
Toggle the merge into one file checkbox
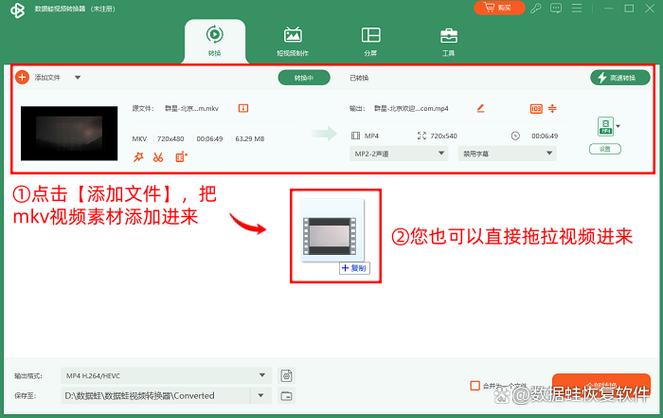[x=475, y=385]
